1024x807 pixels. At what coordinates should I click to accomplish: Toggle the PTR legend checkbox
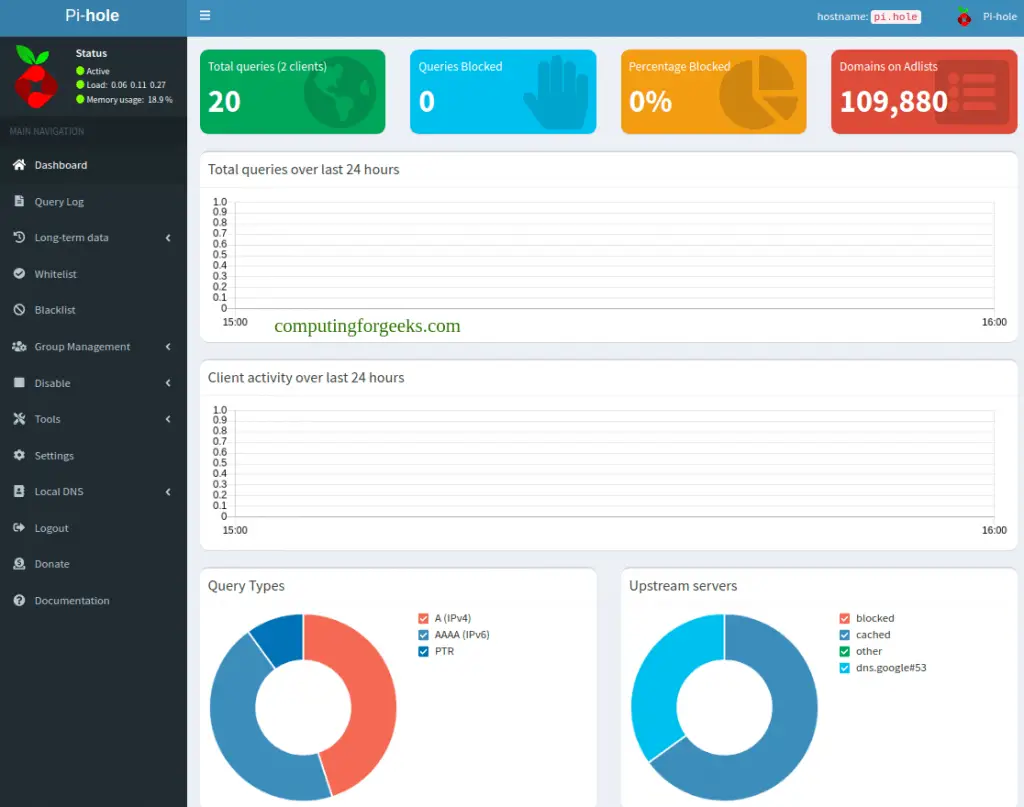(423, 652)
